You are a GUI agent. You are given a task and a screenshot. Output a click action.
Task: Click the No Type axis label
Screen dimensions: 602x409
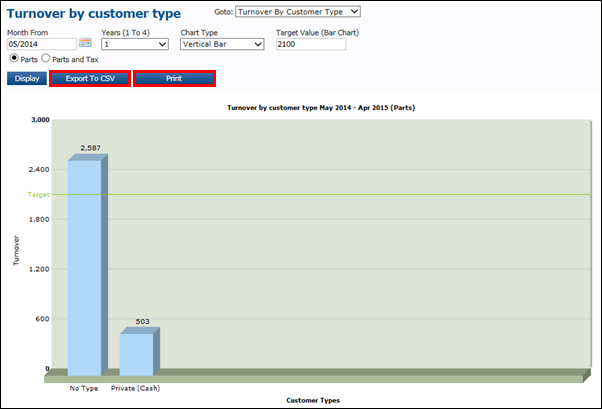click(x=84, y=388)
